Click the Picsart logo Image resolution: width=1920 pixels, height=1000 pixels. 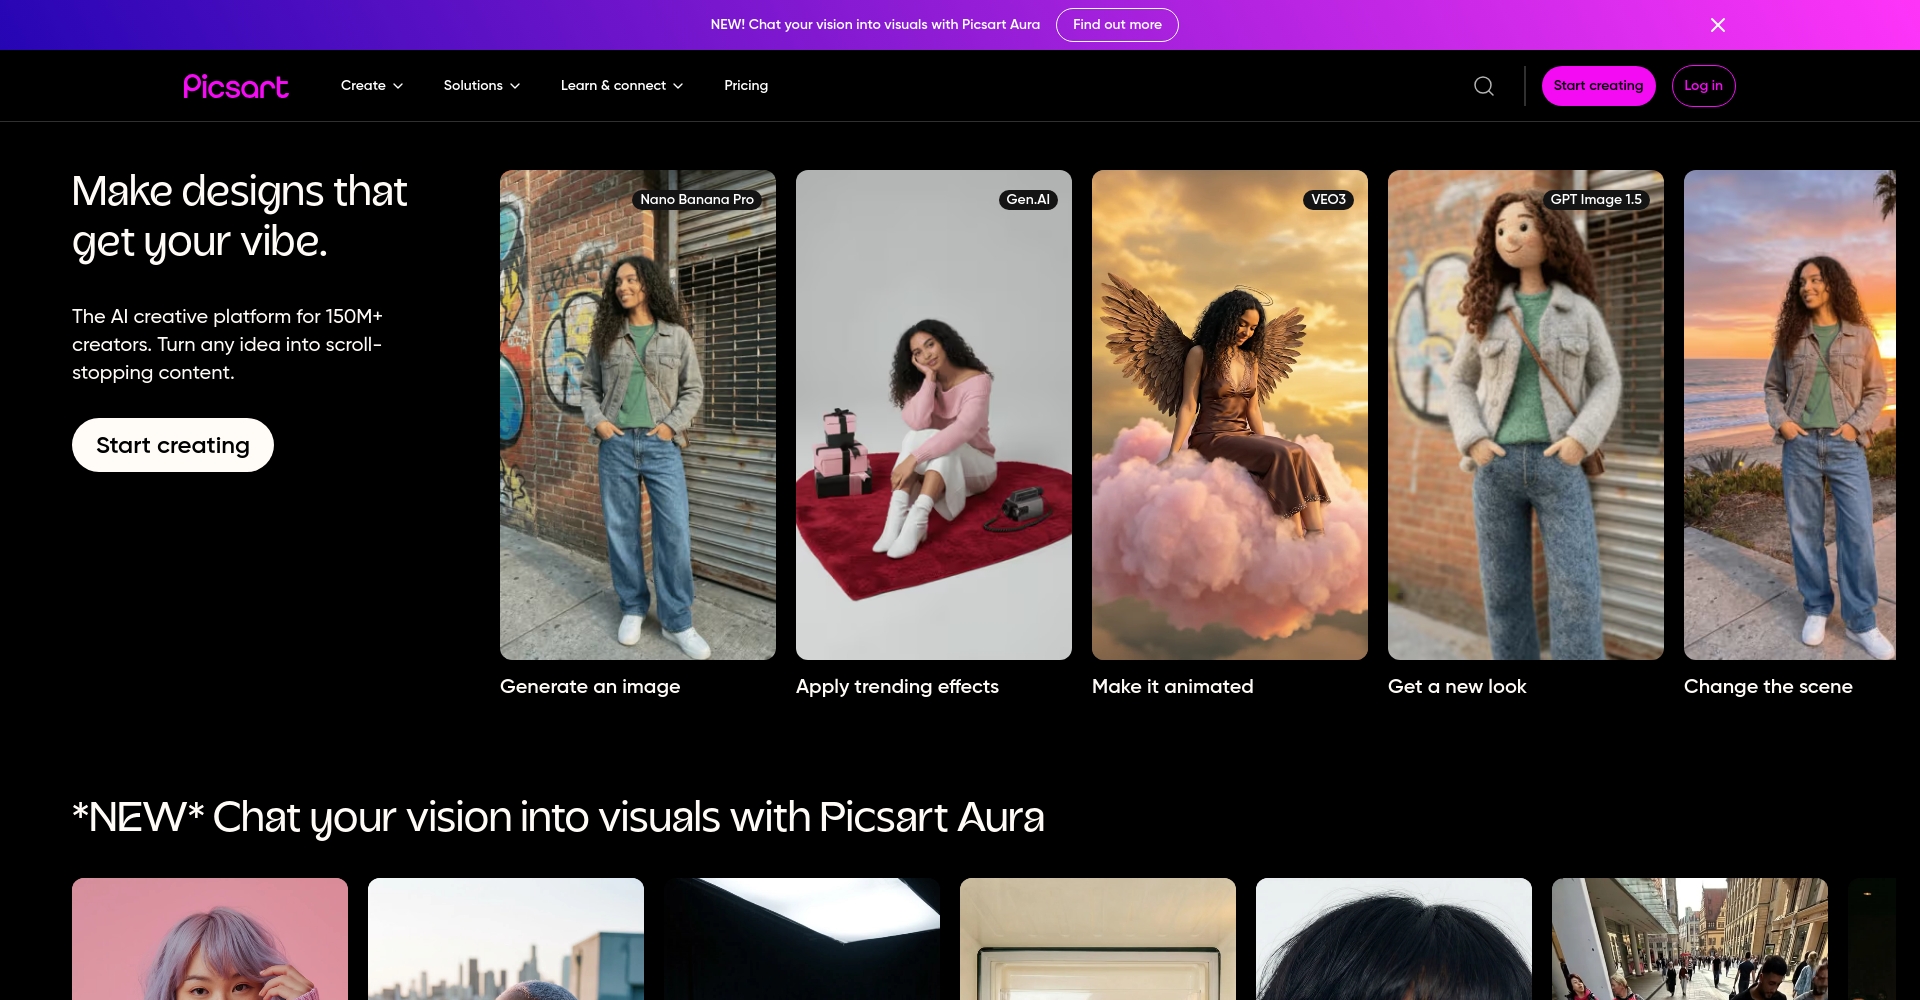[x=235, y=85]
